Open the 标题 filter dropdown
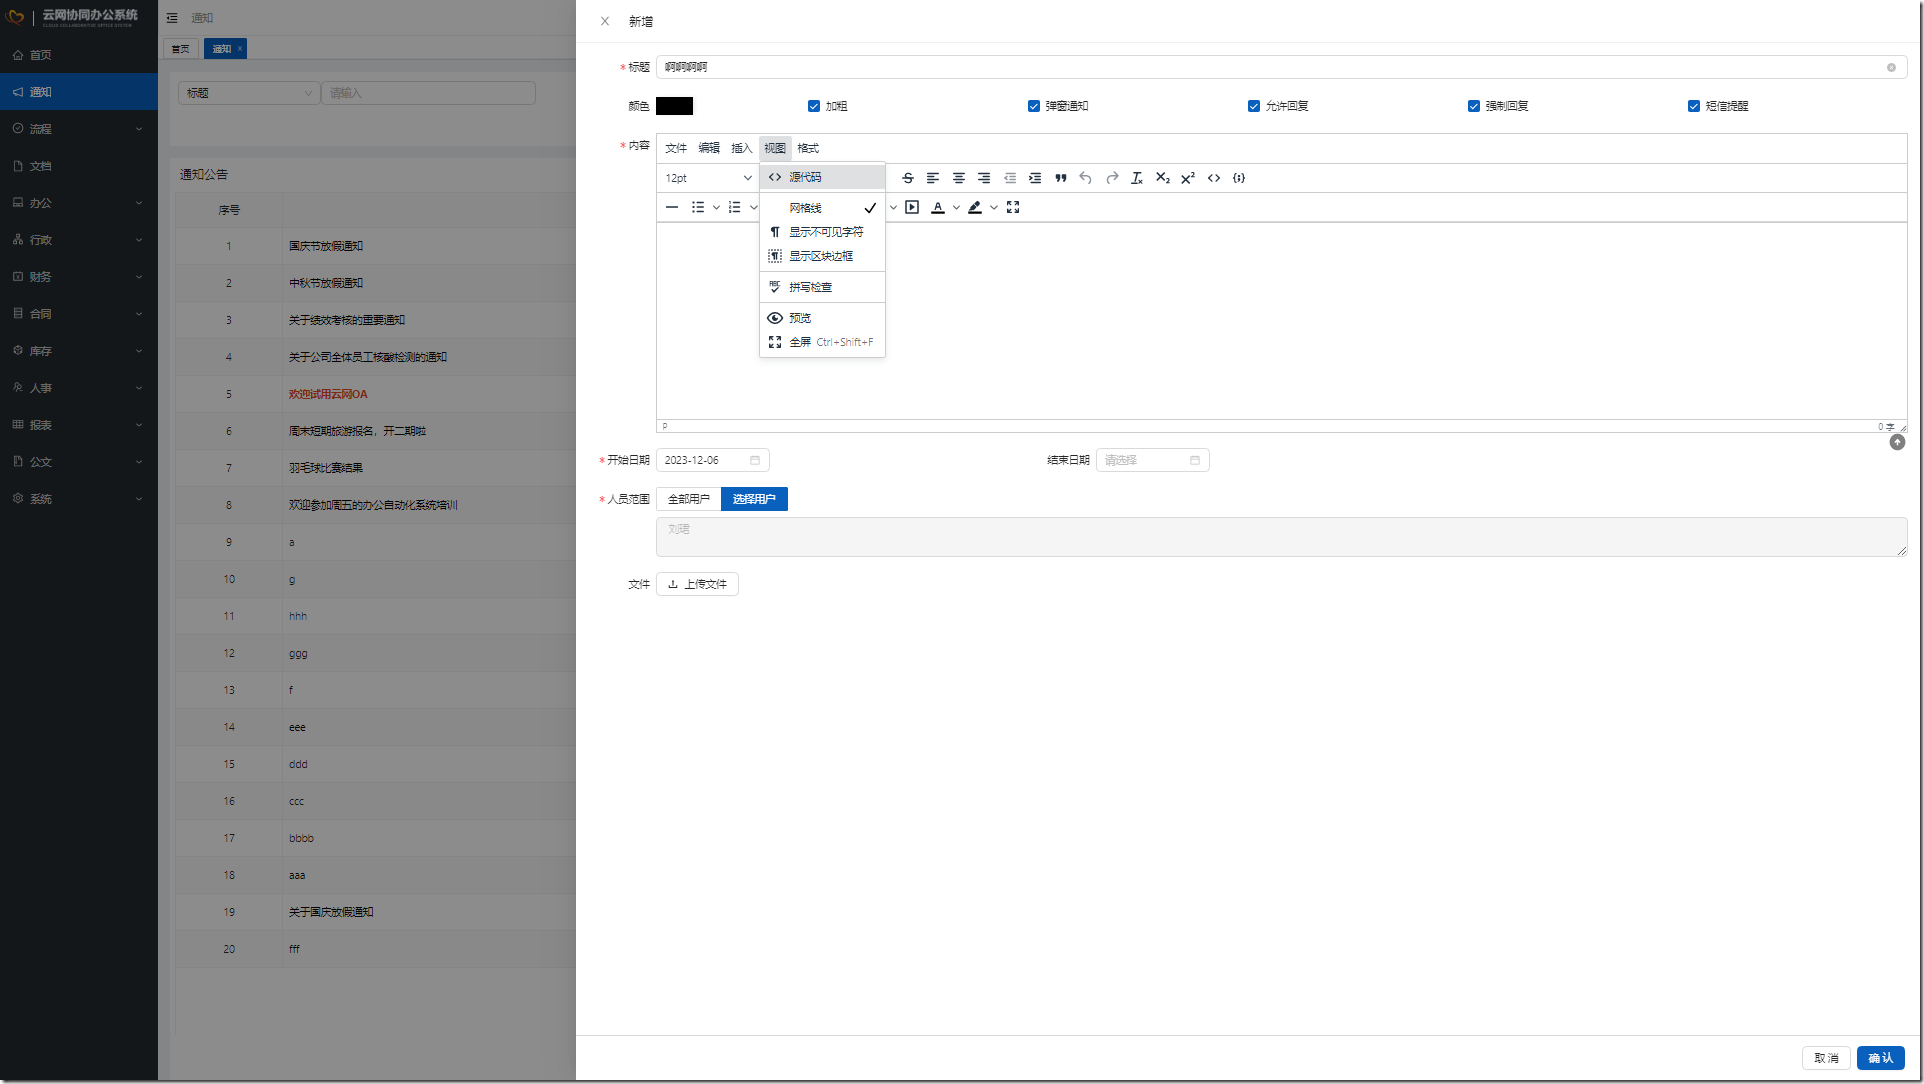 click(x=249, y=93)
